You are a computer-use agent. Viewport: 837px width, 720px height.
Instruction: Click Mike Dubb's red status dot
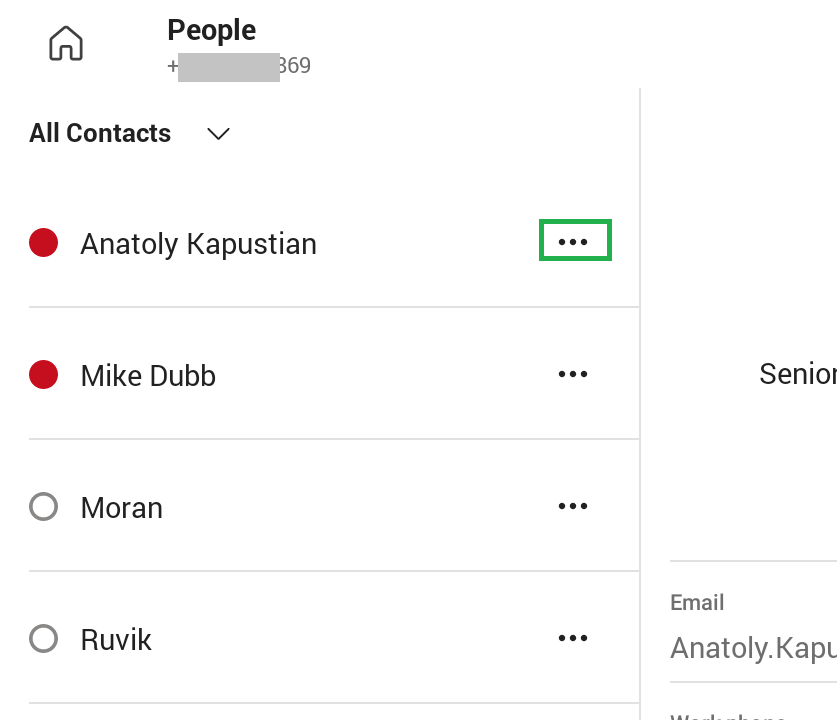43,374
